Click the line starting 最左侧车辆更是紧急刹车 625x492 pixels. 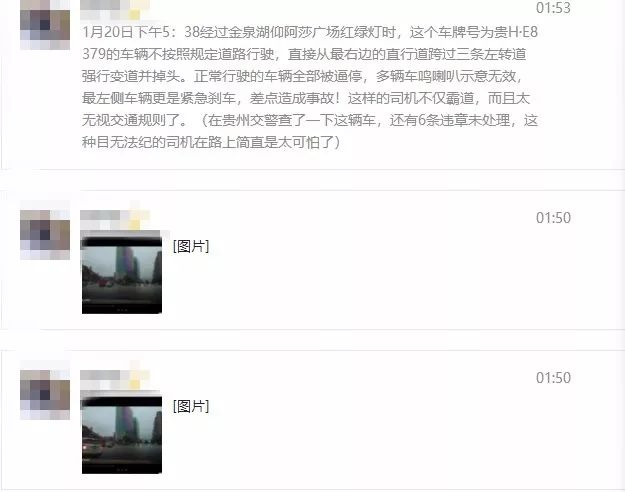point(306,98)
